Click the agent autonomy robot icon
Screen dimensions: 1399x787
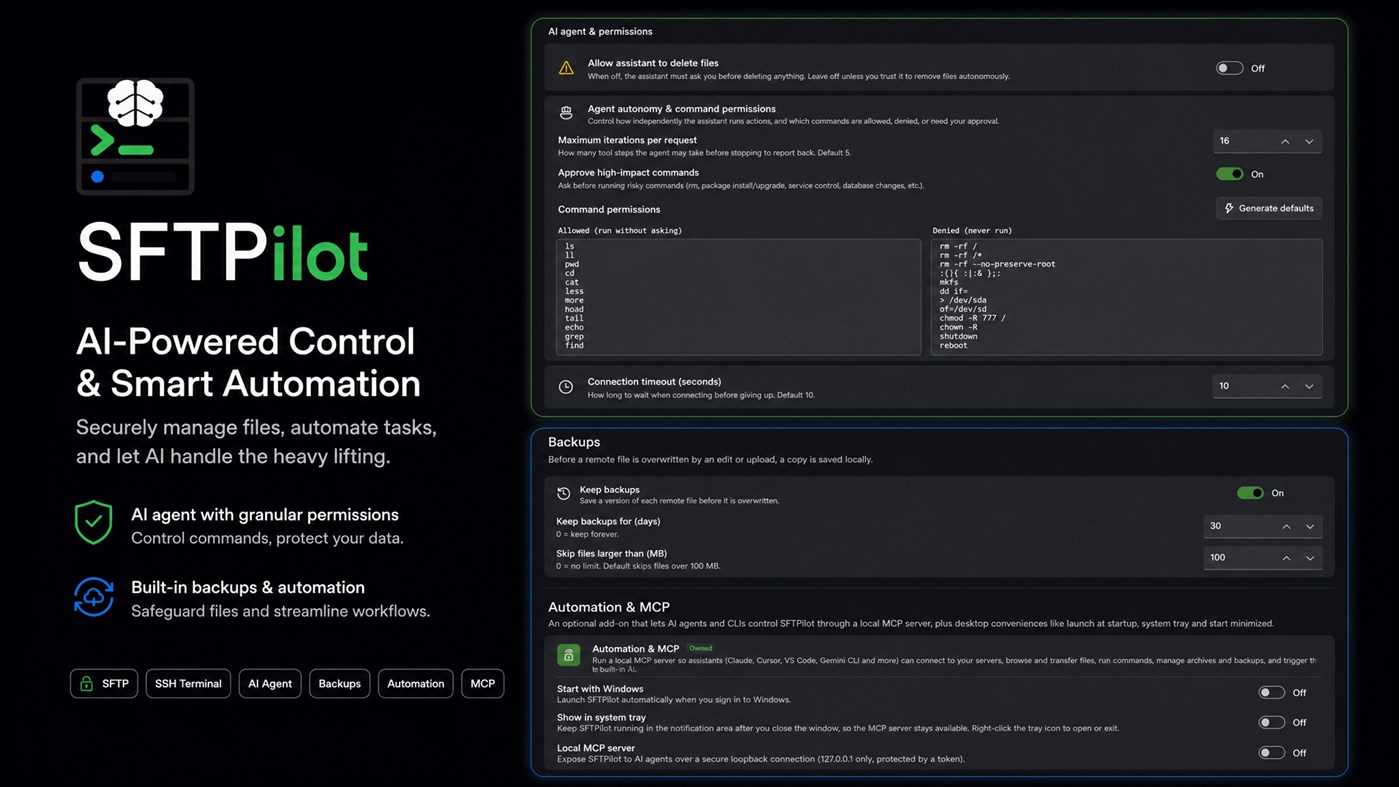[x=566, y=114]
